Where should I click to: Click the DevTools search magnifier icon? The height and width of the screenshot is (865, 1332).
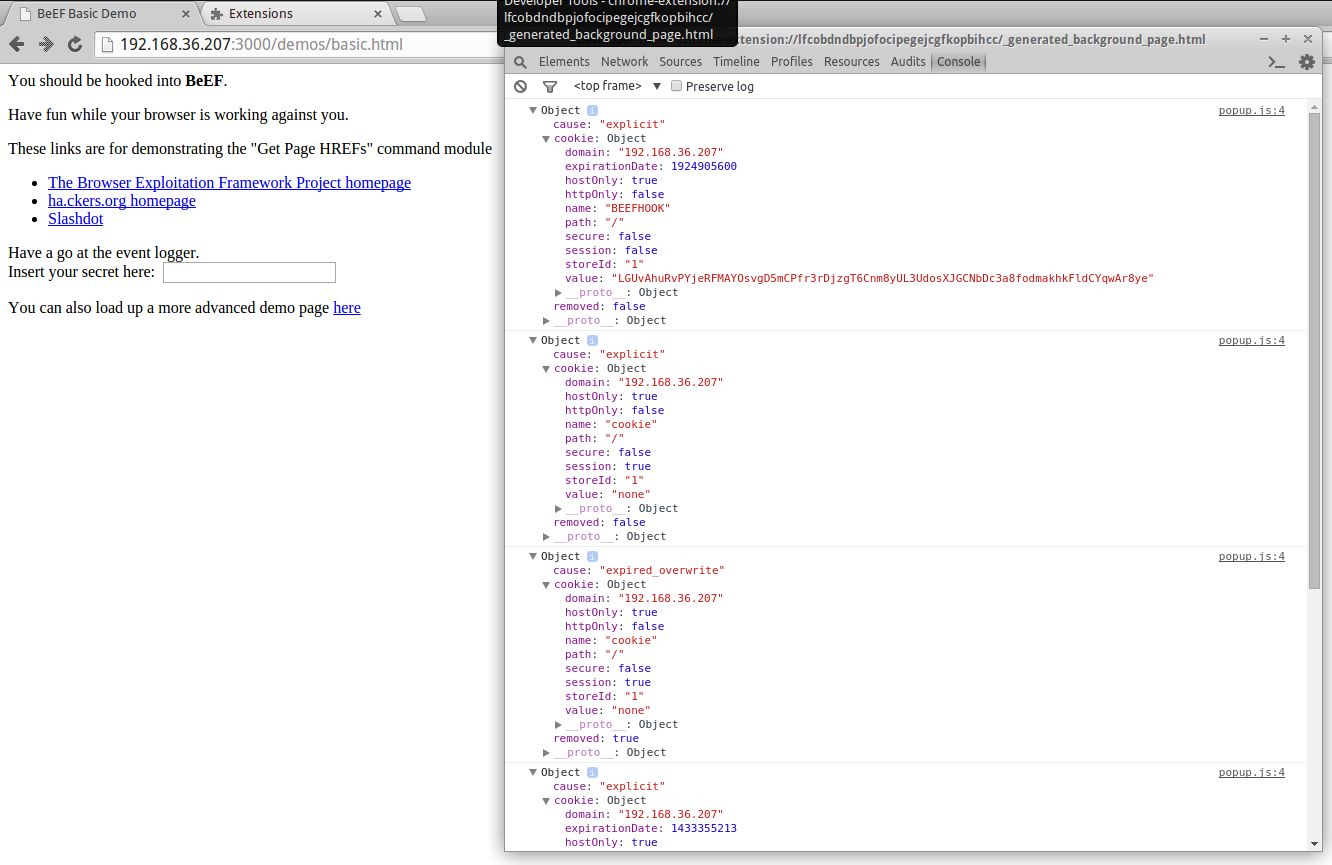pyautogui.click(x=520, y=62)
